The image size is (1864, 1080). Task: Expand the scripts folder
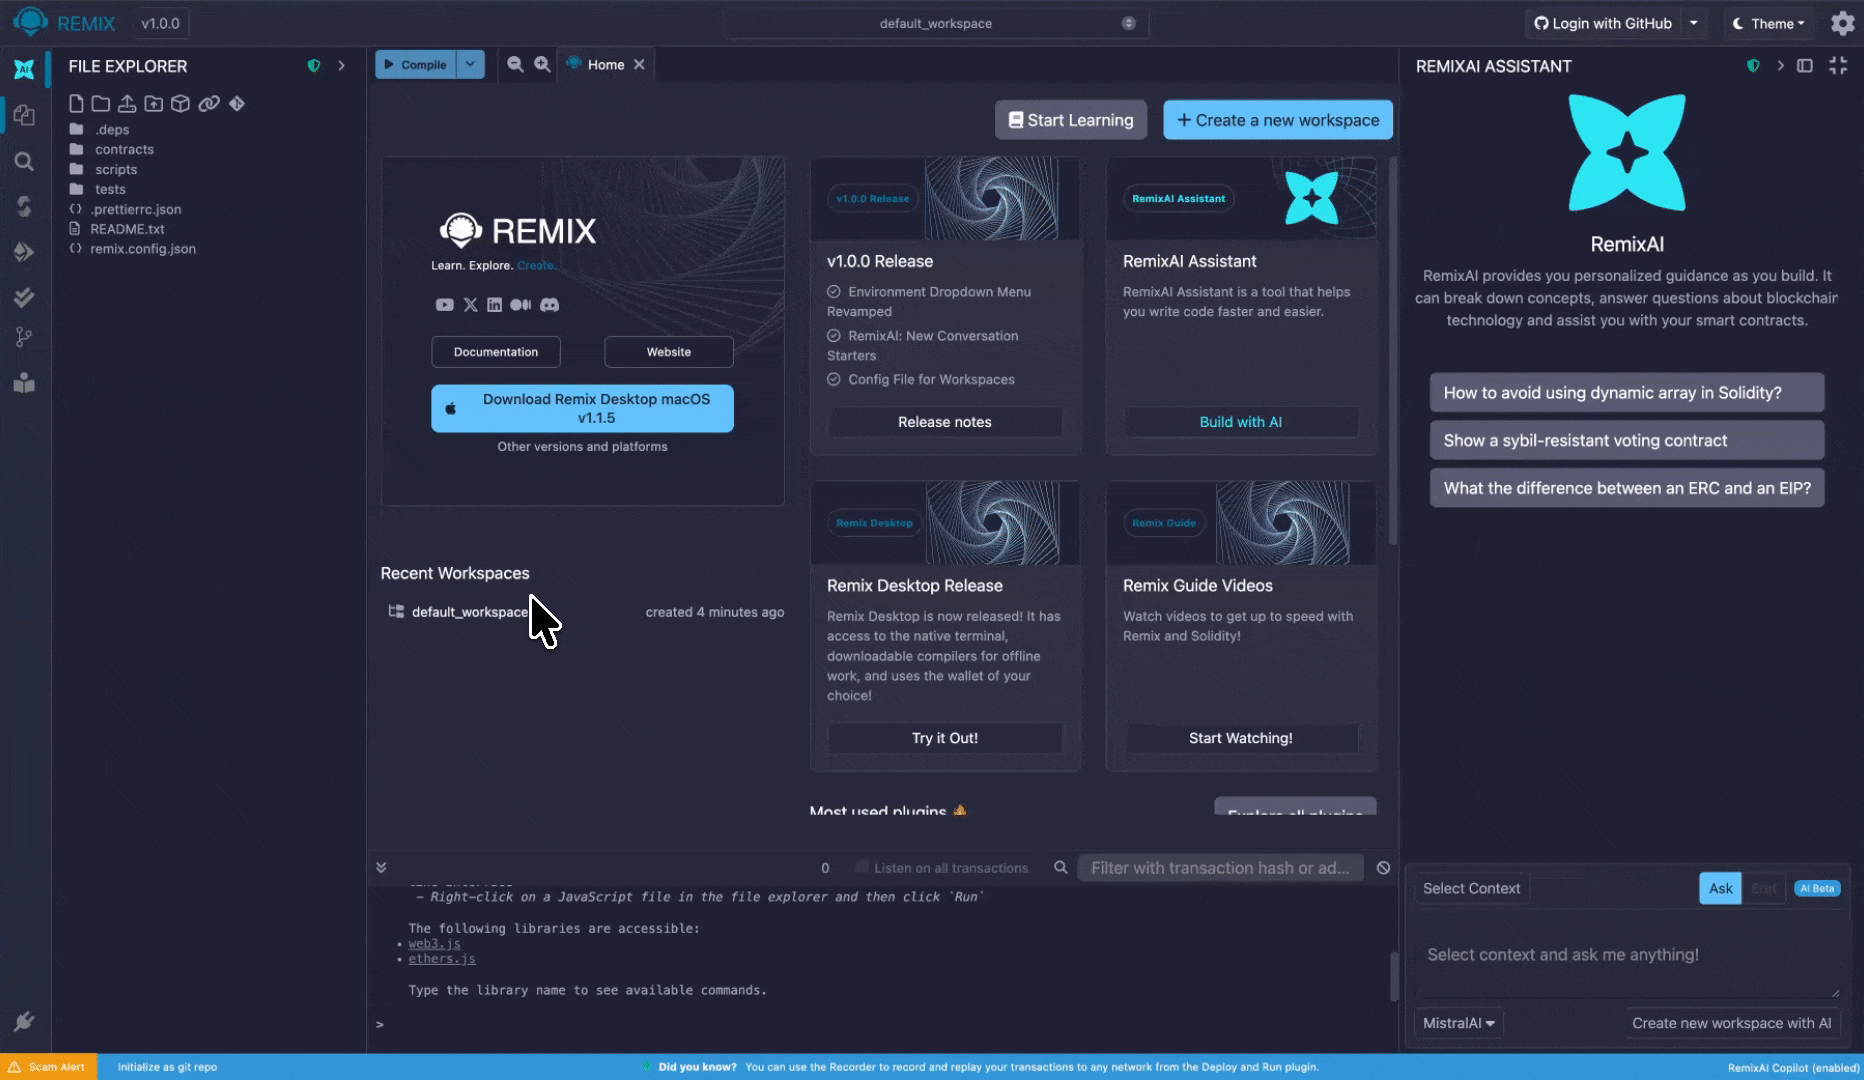click(x=116, y=169)
